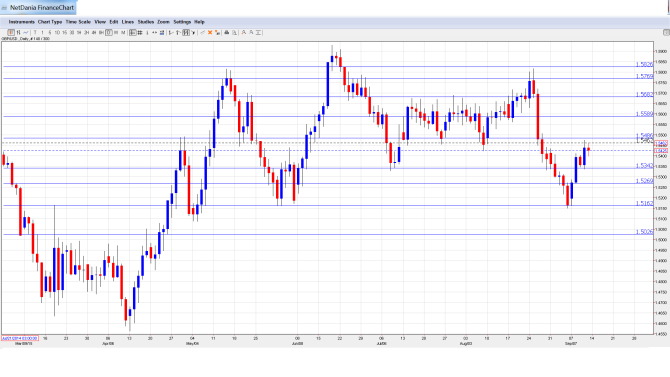Switch to 1-hour time scale
The height and width of the screenshot is (377, 670).
(79, 32)
